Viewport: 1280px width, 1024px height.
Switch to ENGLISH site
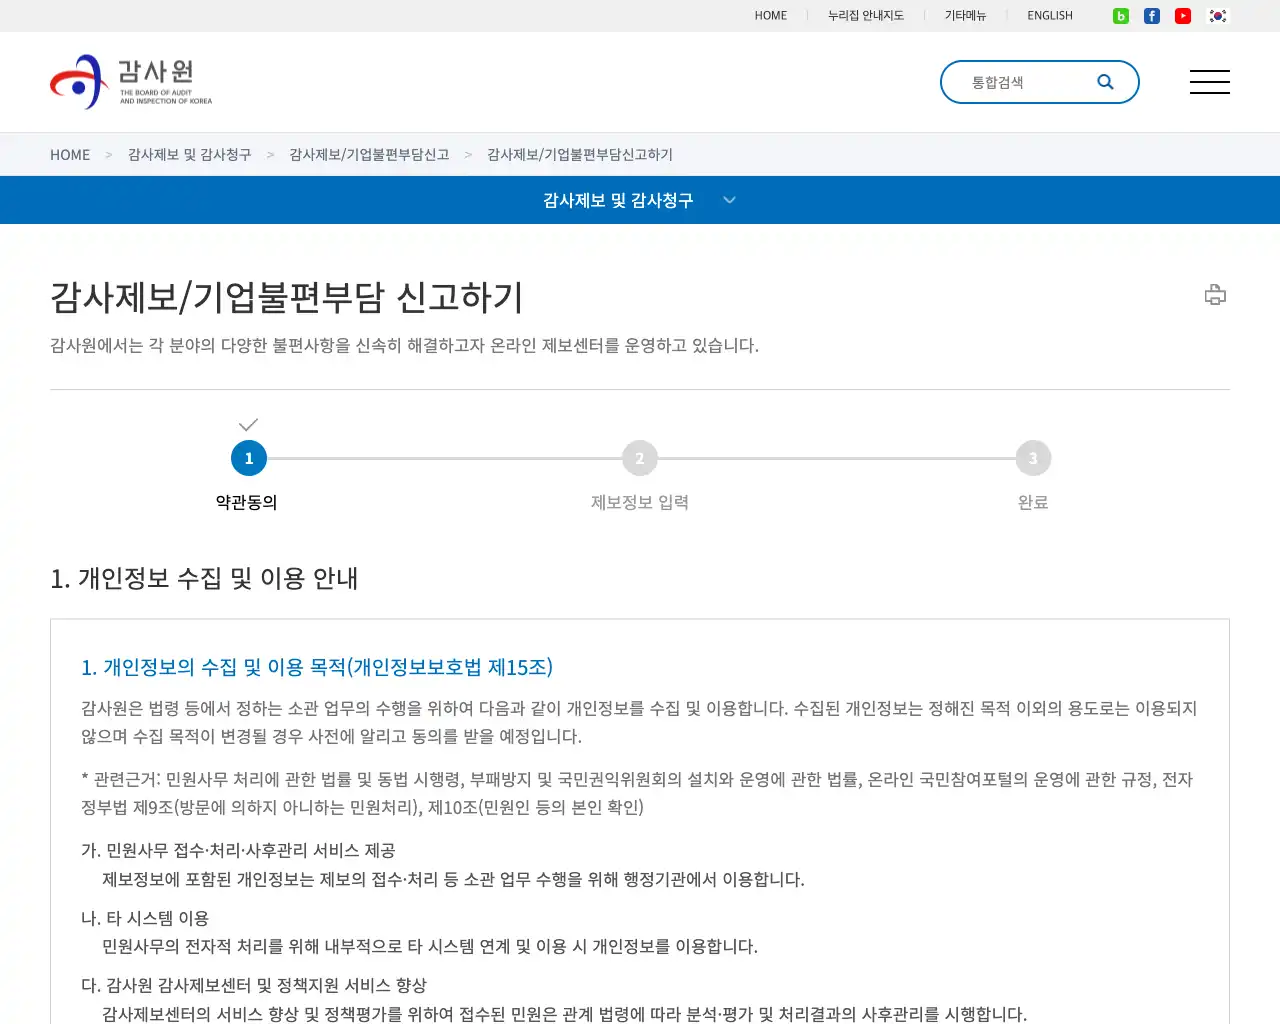[1050, 16]
